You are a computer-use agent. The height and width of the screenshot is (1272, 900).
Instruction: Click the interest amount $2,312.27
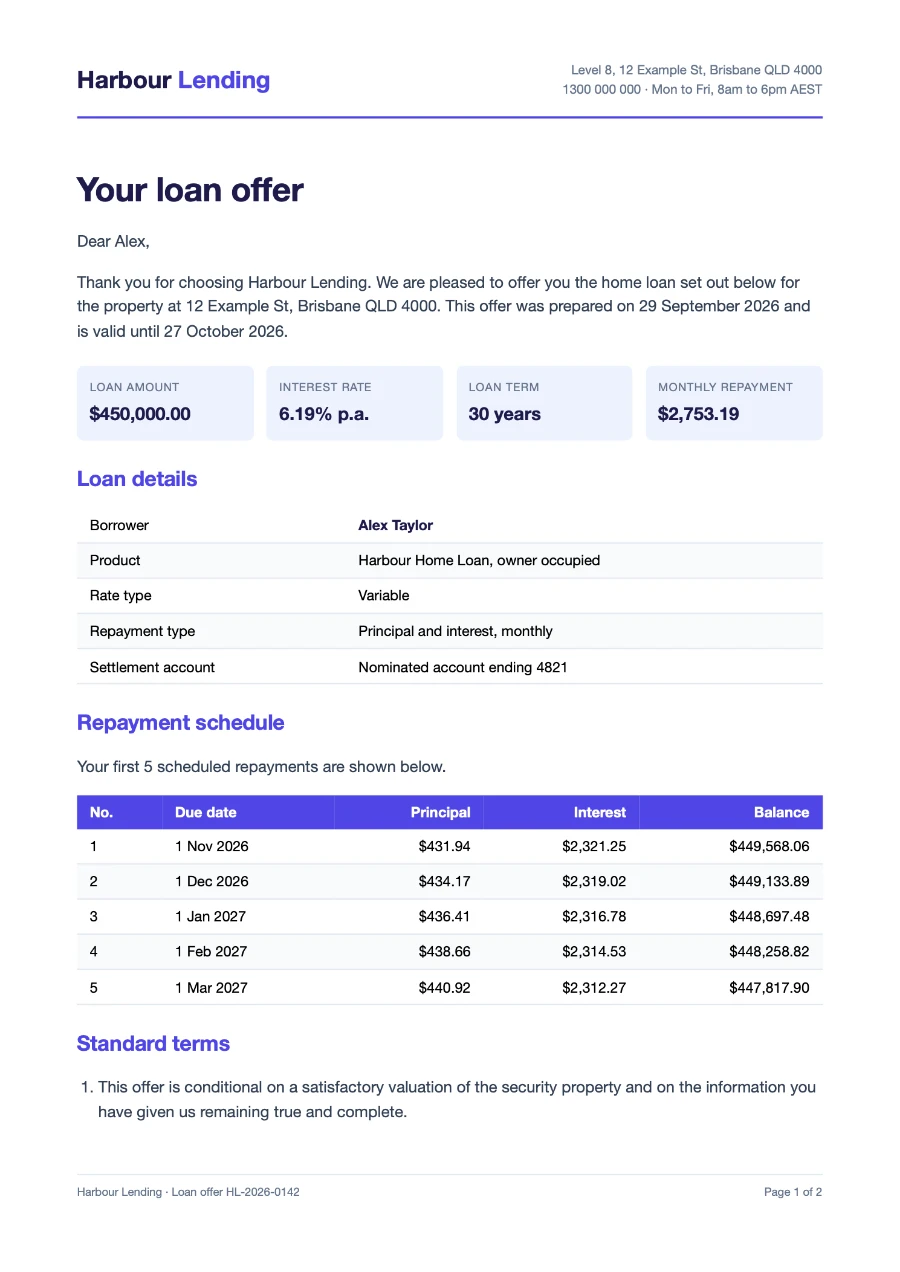tap(594, 987)
